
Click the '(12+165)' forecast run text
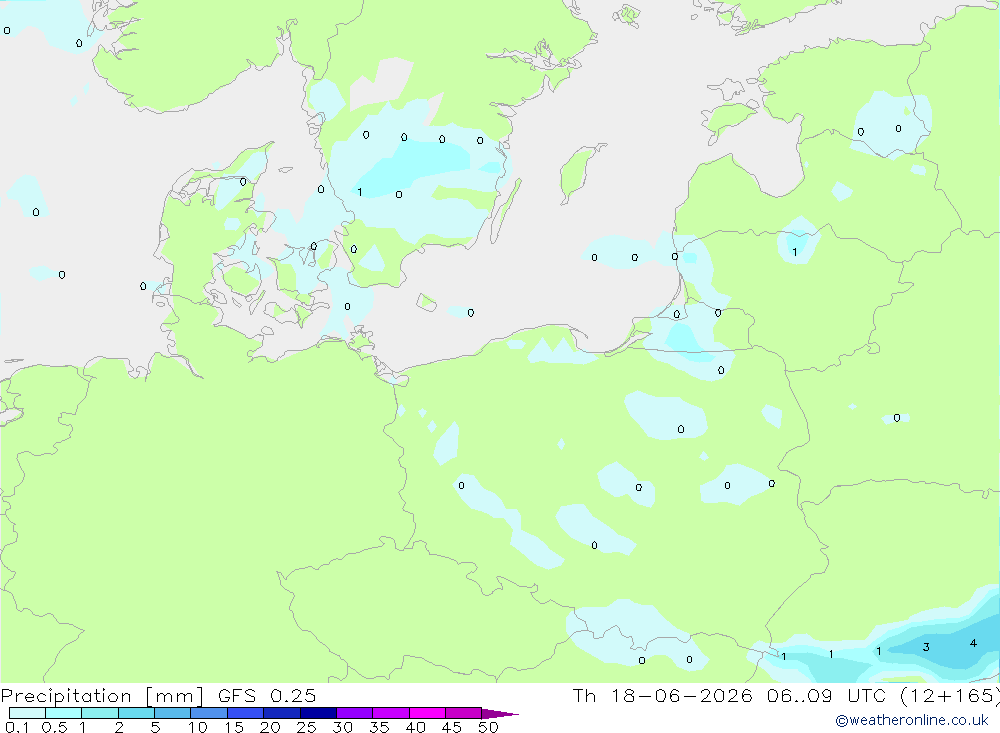[950, 696]
